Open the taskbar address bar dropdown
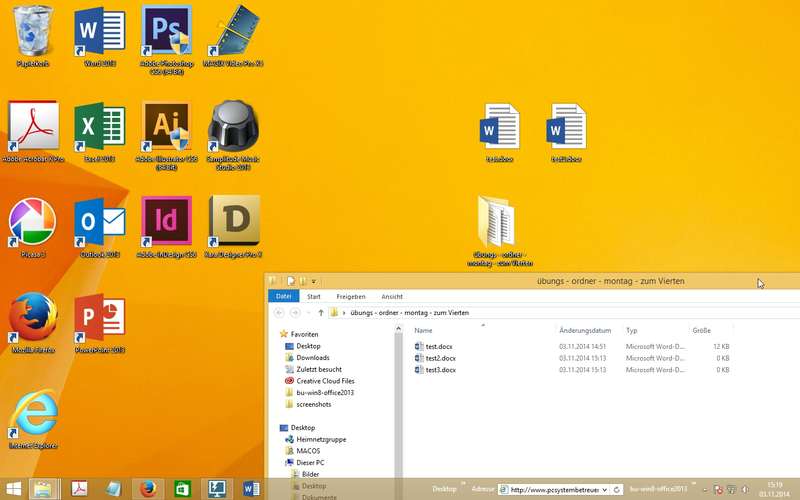Image resolution: width=800 pixels, height=500 pixels. (x=605, y=490)
